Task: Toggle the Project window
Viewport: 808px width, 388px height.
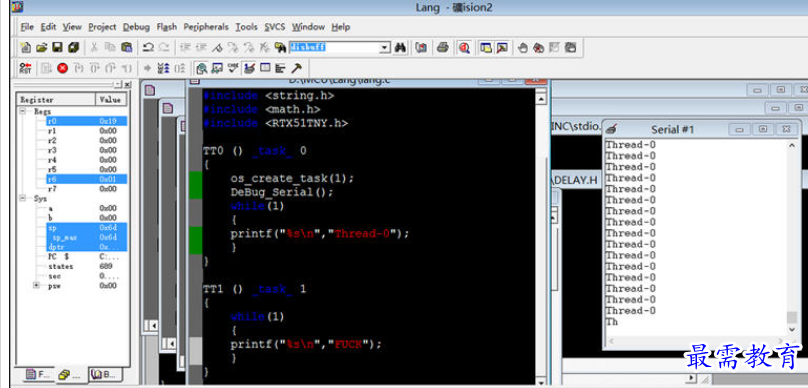Action: [486, 47]
